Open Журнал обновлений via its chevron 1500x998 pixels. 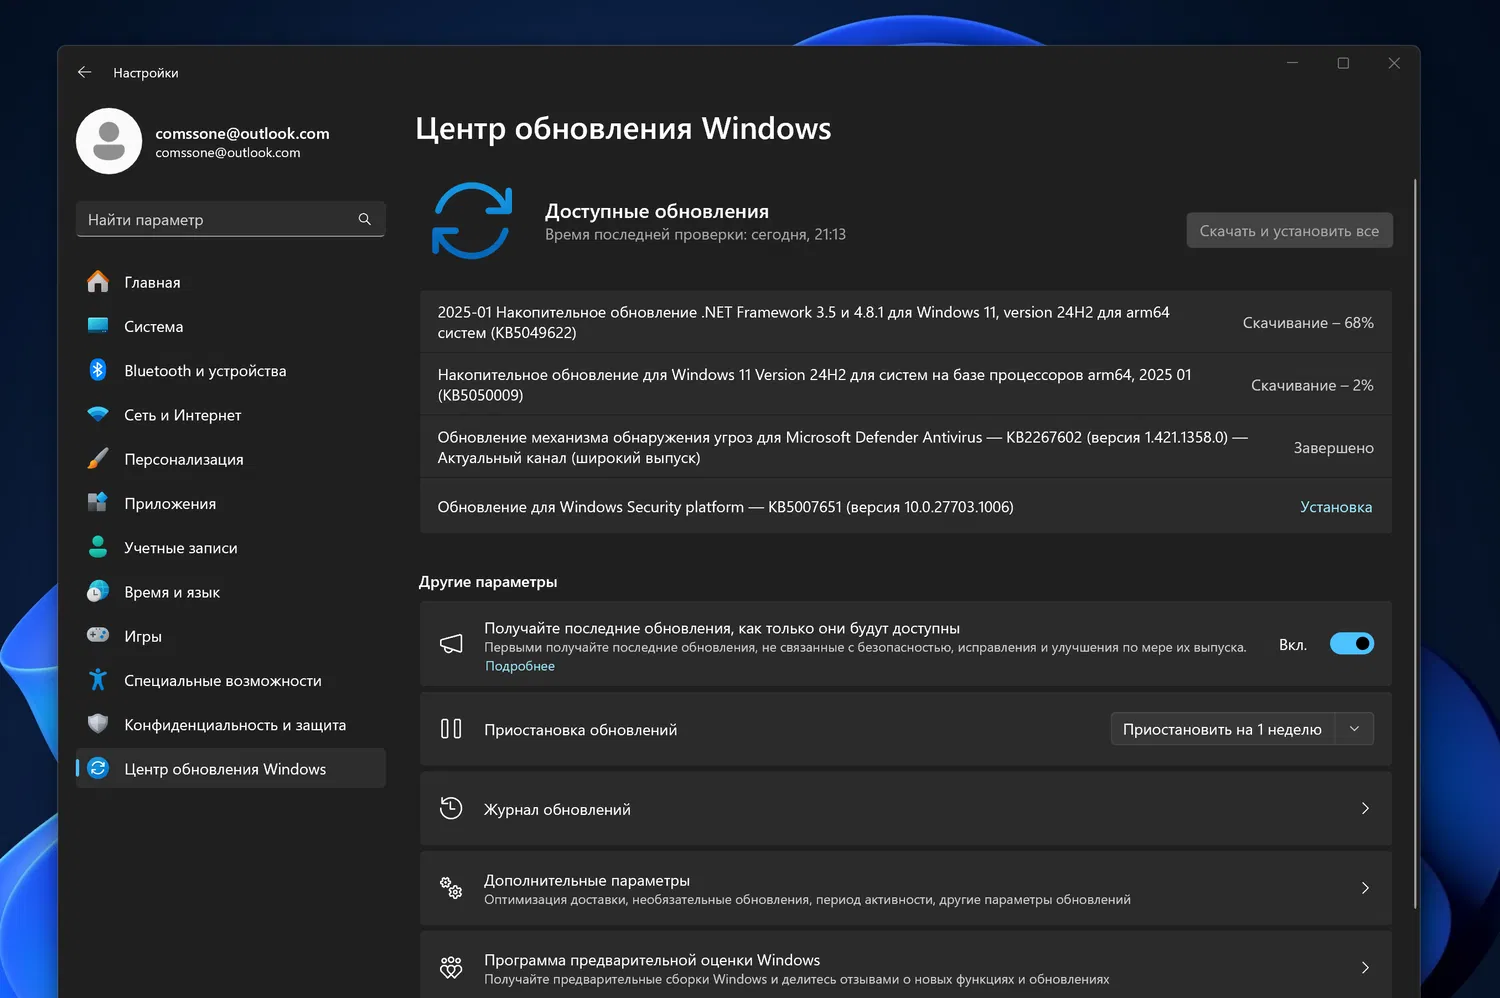tap(1365, 808)
